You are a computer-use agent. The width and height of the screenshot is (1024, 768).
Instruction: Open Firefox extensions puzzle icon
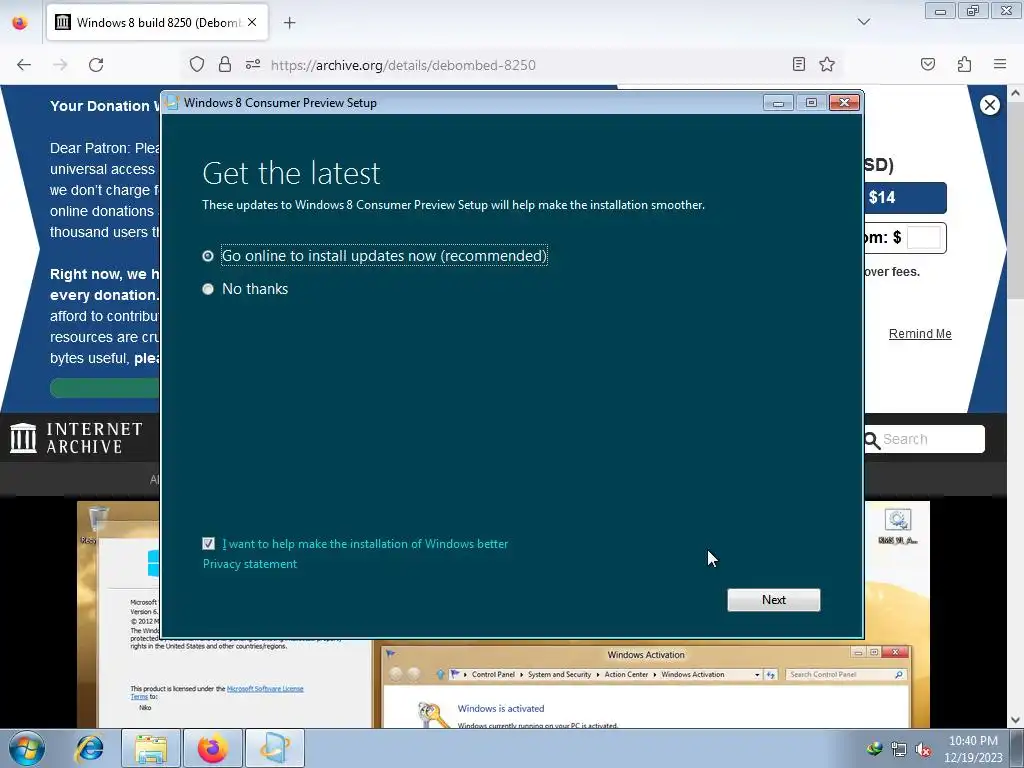(x=964, y=64)
